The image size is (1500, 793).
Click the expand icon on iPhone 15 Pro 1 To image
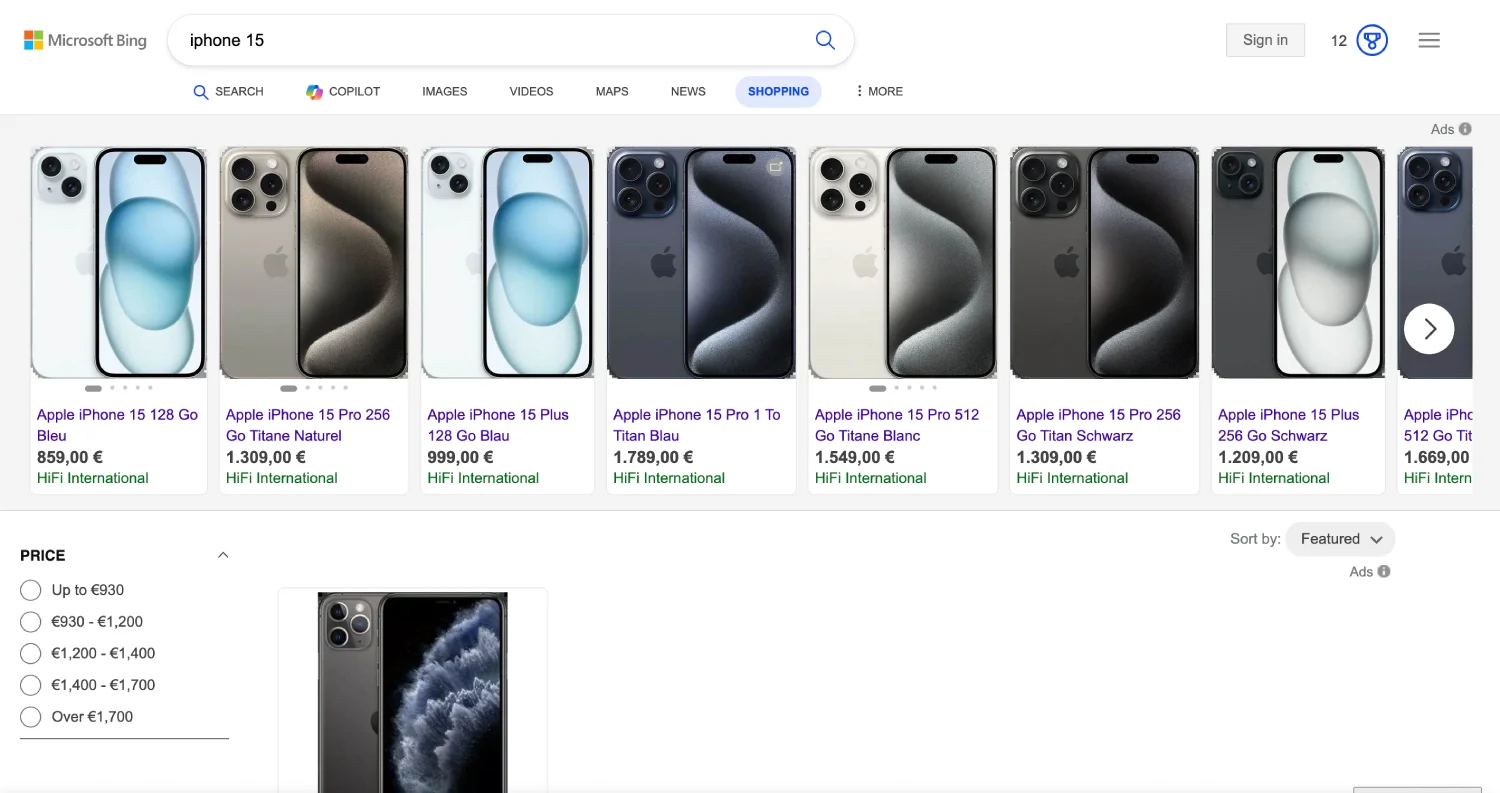(775, 168)
